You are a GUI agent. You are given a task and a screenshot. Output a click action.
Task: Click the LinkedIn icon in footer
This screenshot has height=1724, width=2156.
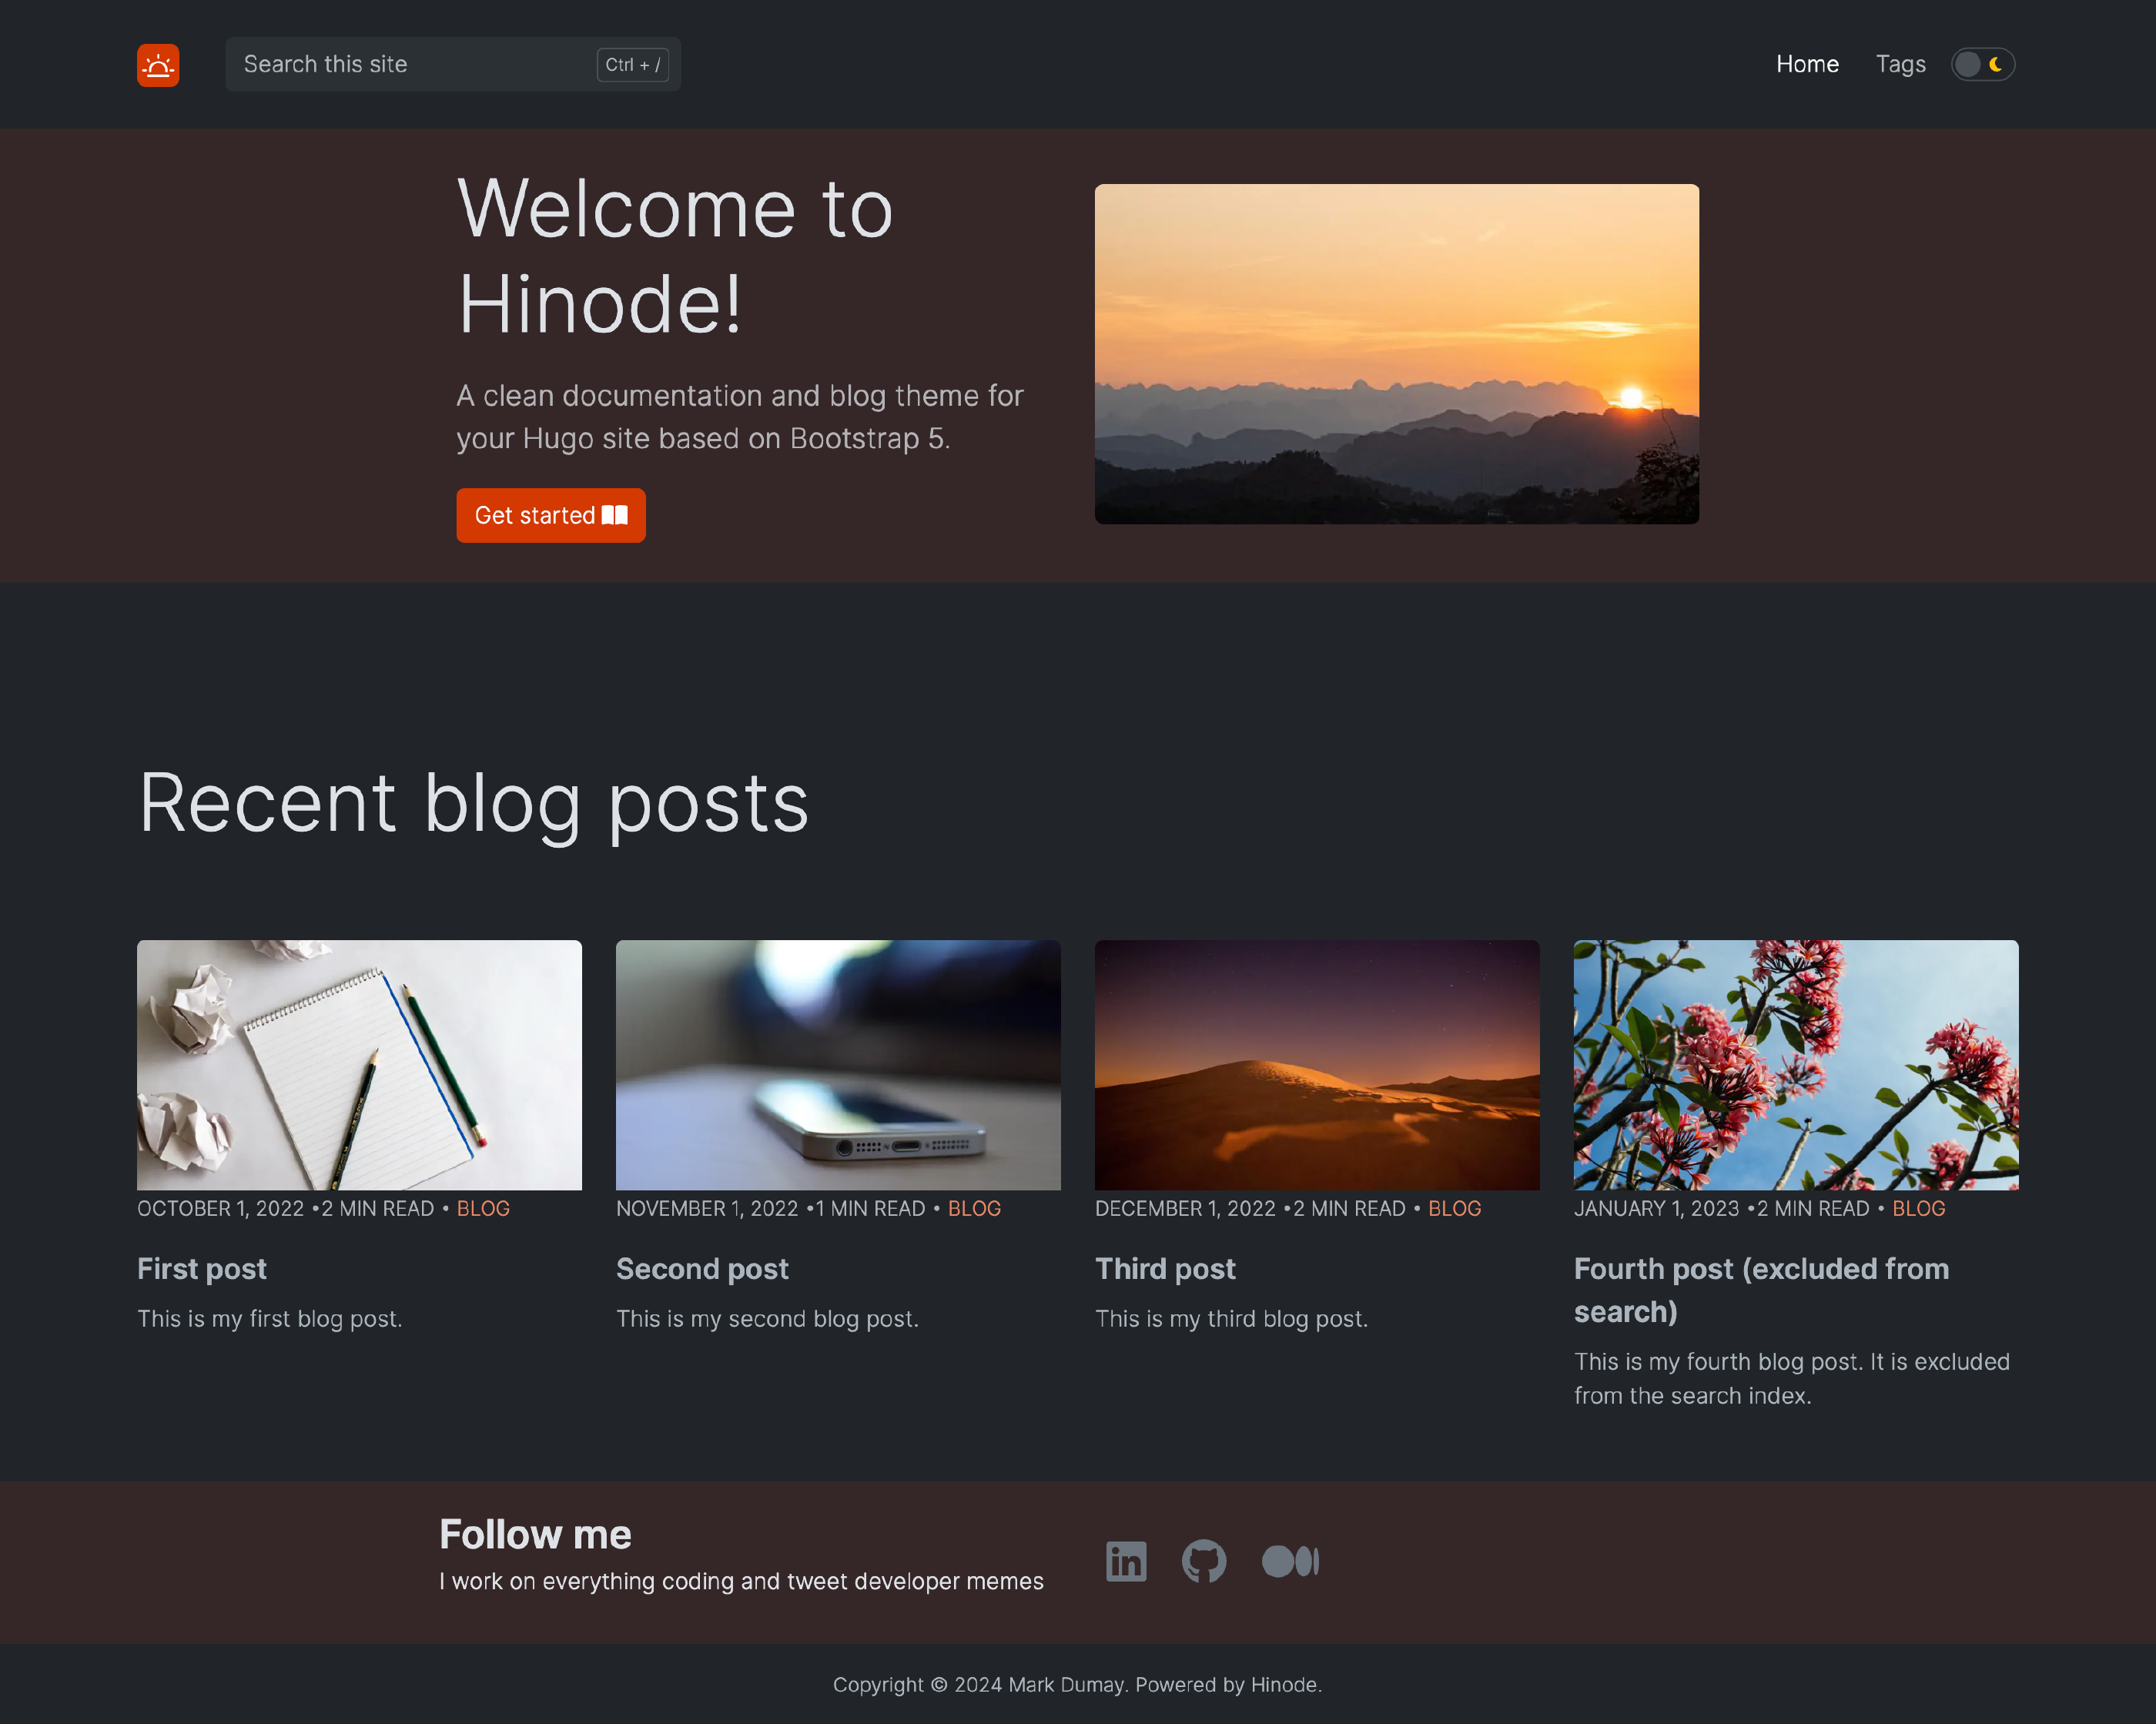pyautogui.click(x=1126, y=1561)
